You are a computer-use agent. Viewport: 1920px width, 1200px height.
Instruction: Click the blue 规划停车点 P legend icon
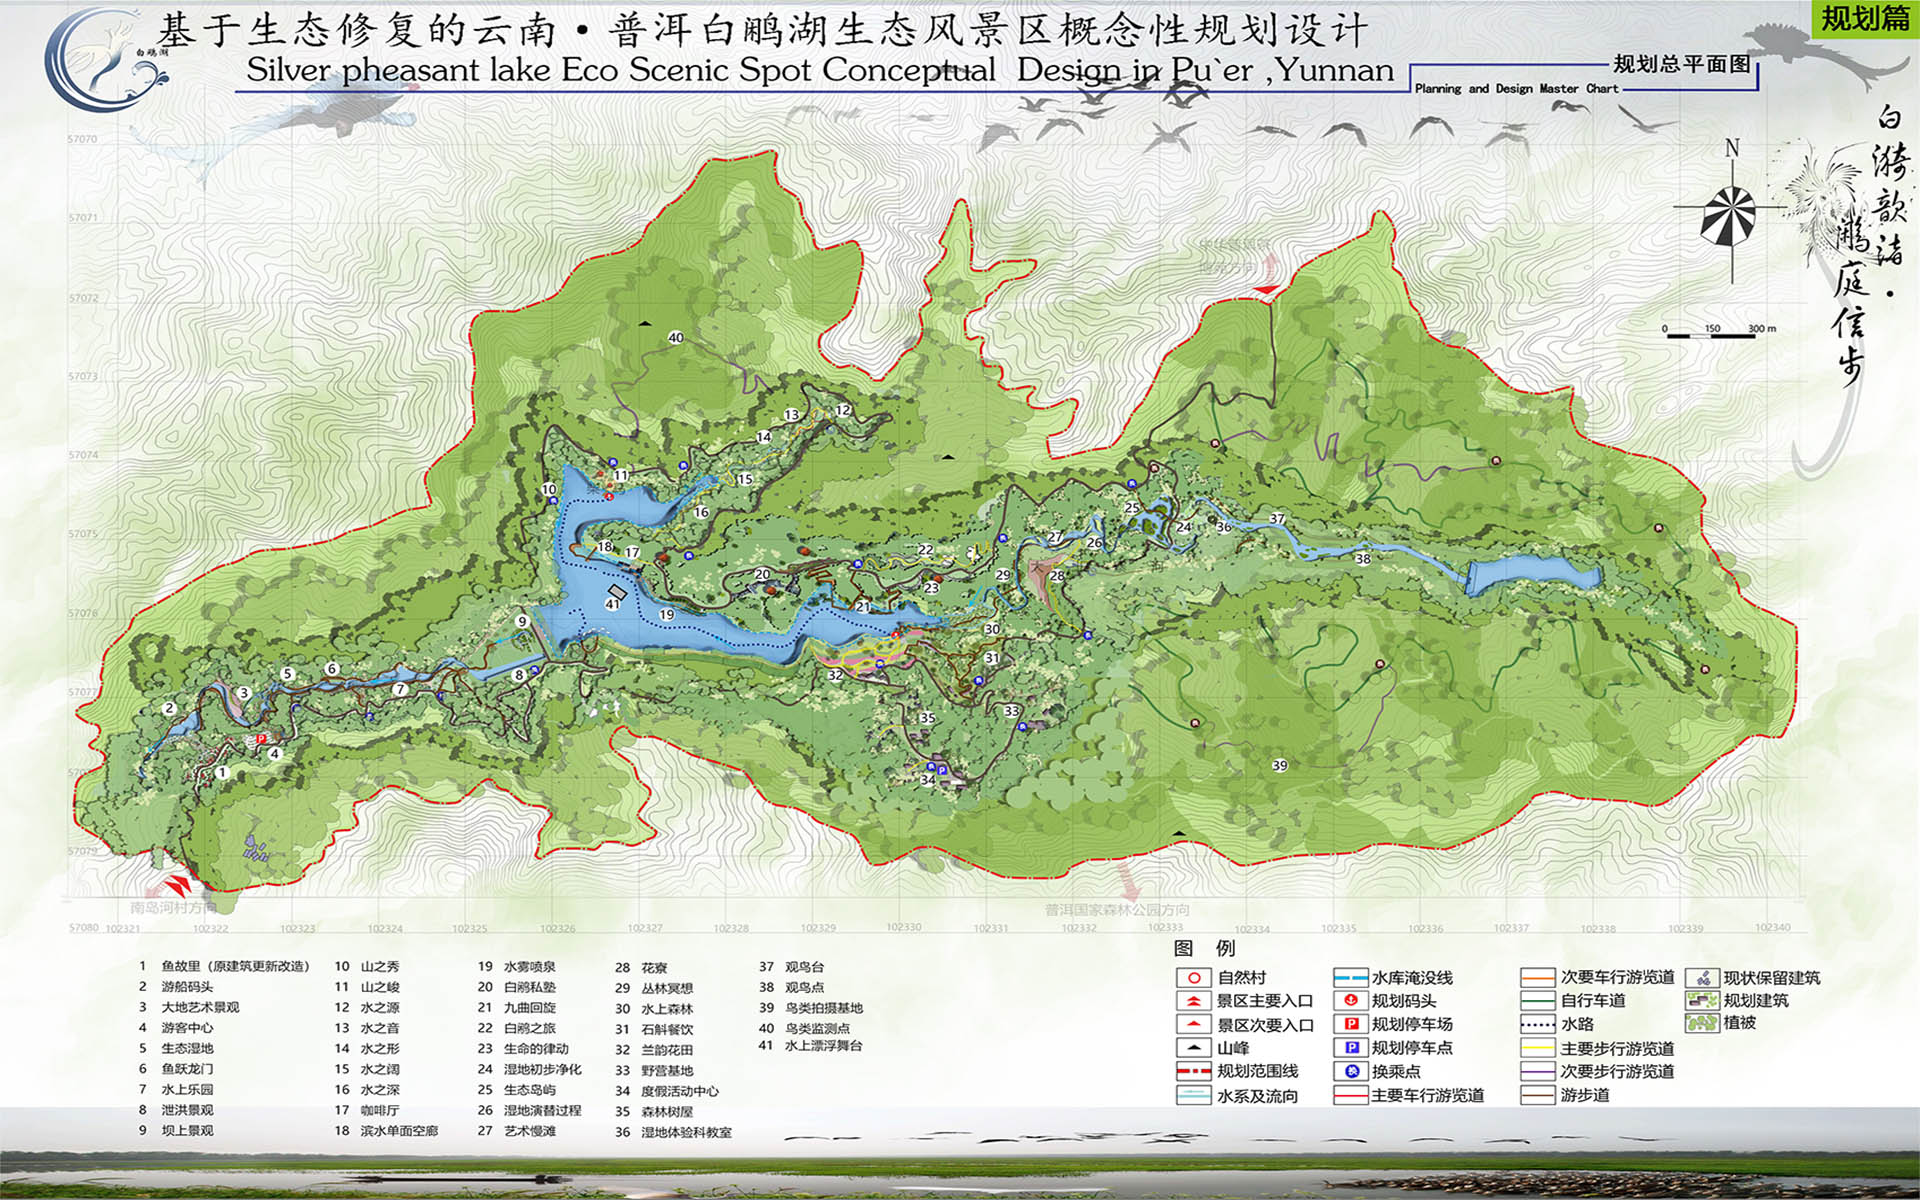(x=1351, y=1047)
